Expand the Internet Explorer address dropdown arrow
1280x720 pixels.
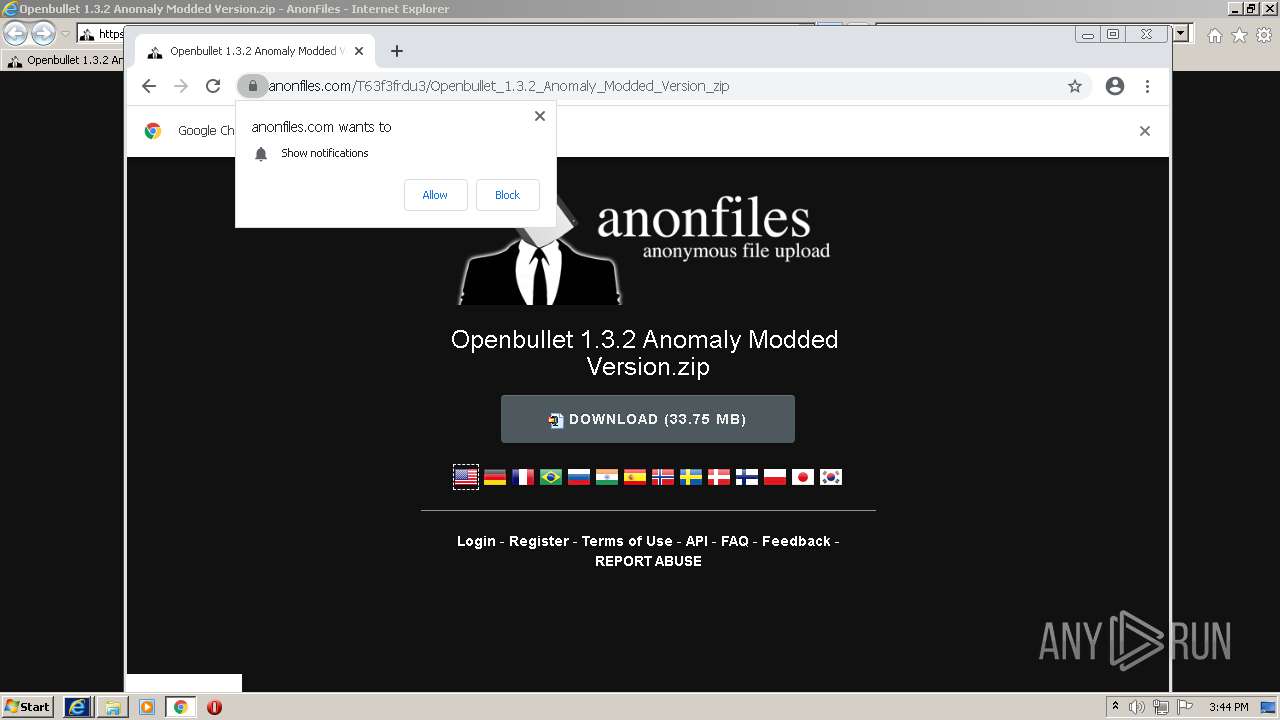(1181, 34)
